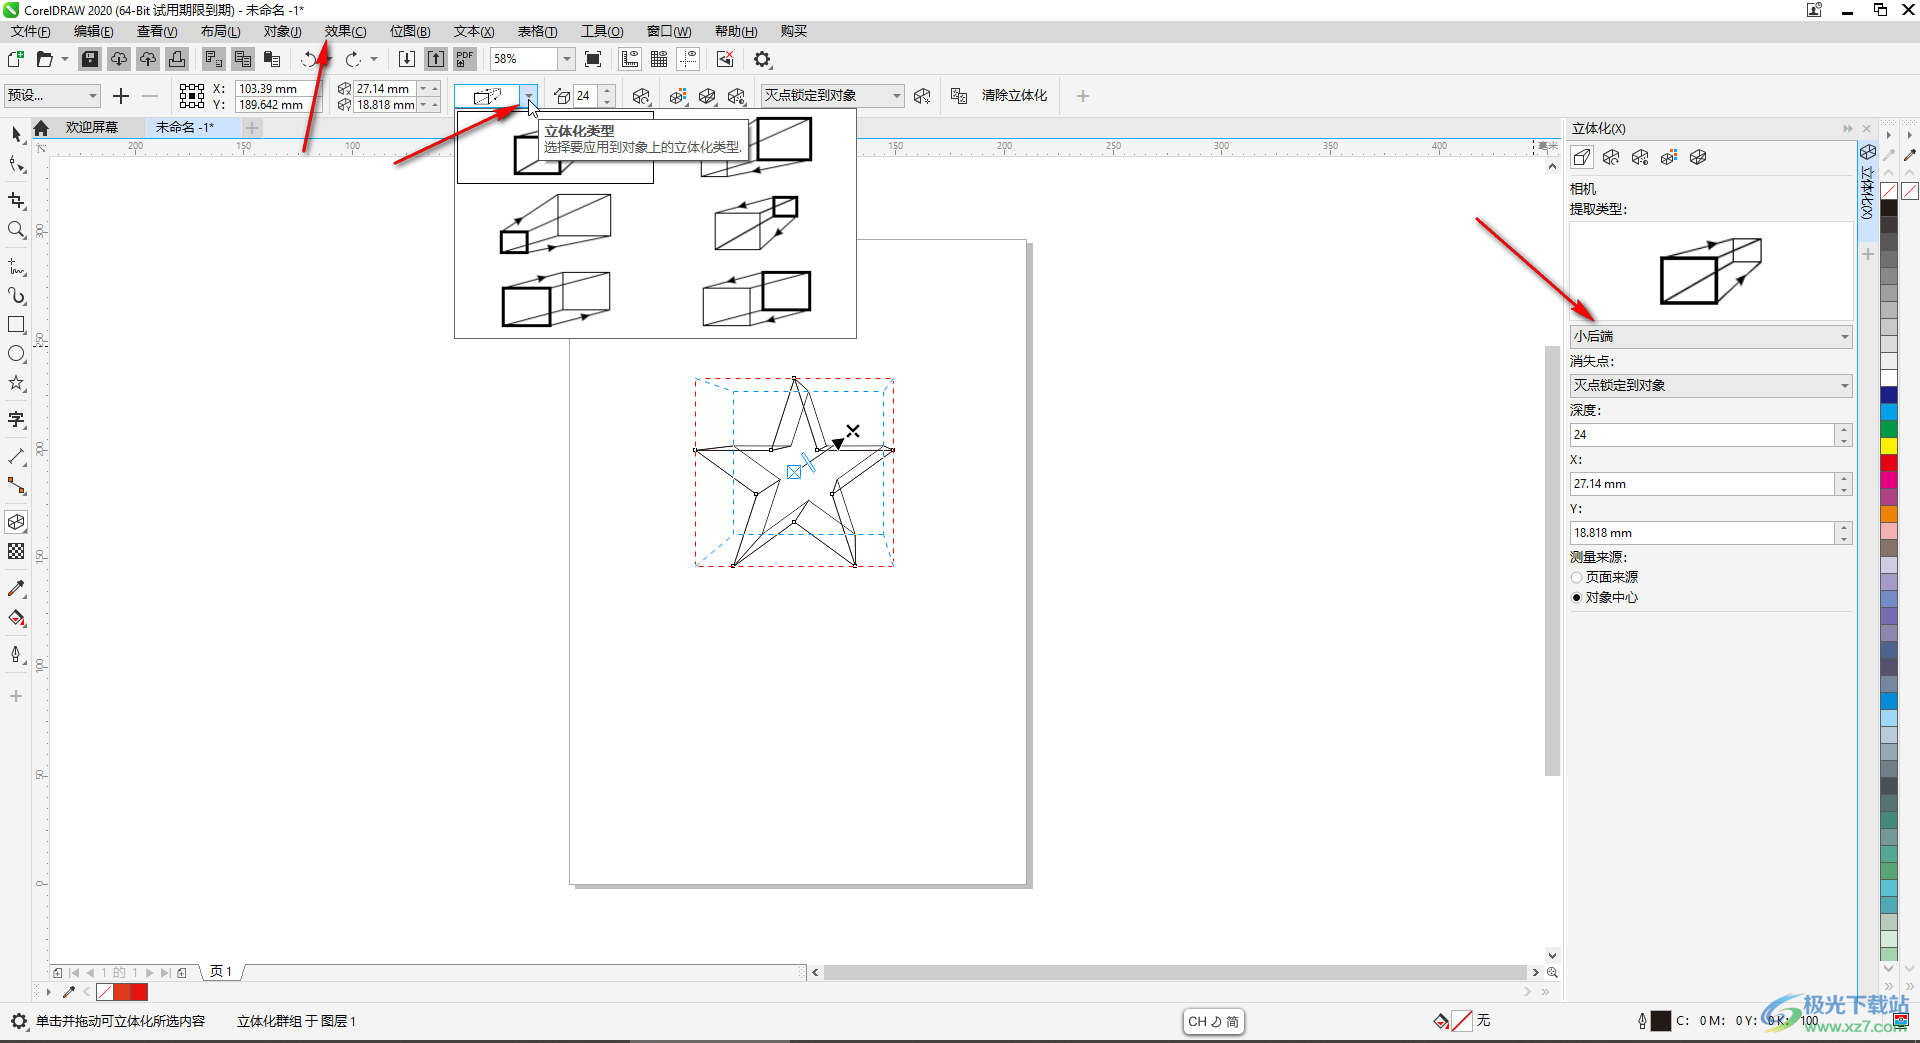Select 对象中心 radio button
1920x1043 pixels.
click(1577, 597)
